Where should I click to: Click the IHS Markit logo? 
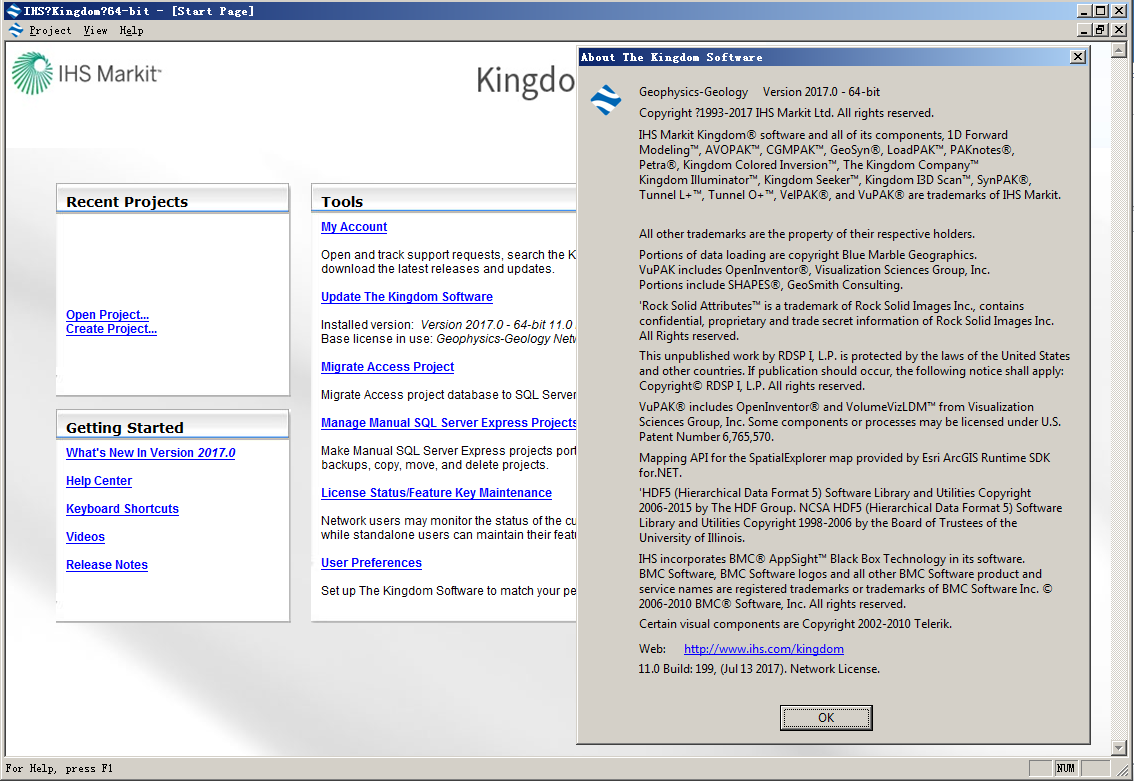86,73
